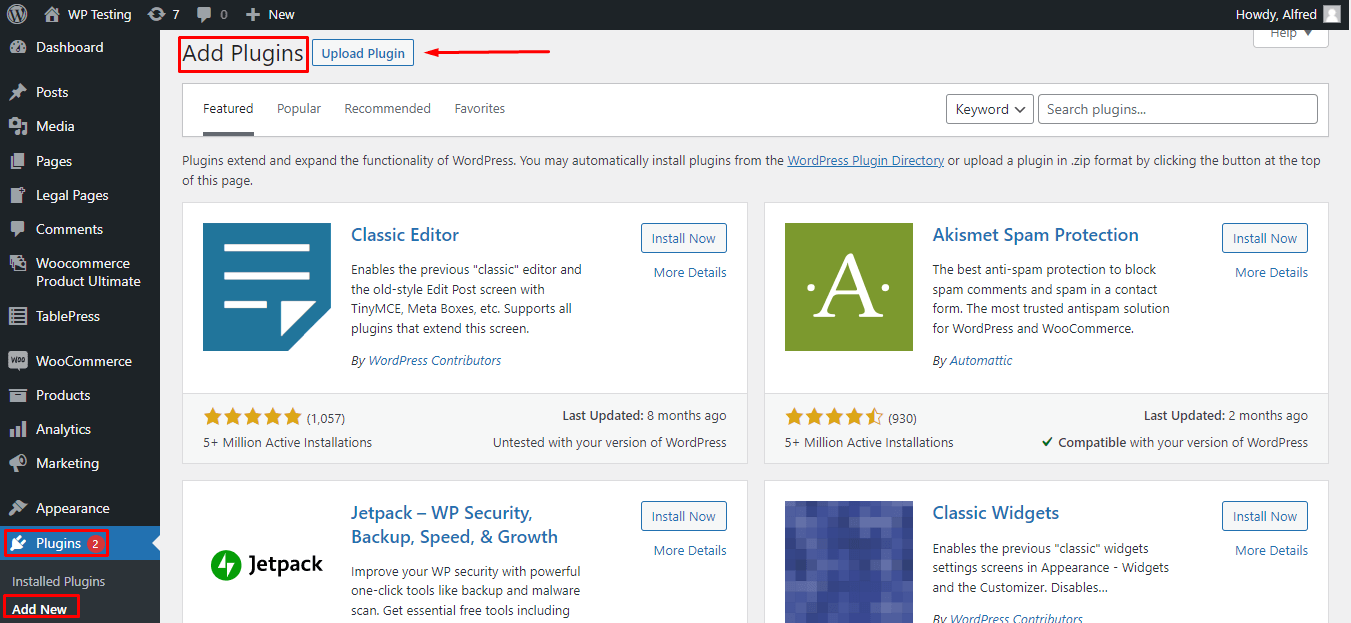Open the WordPress Plugin Directory link

866,160
